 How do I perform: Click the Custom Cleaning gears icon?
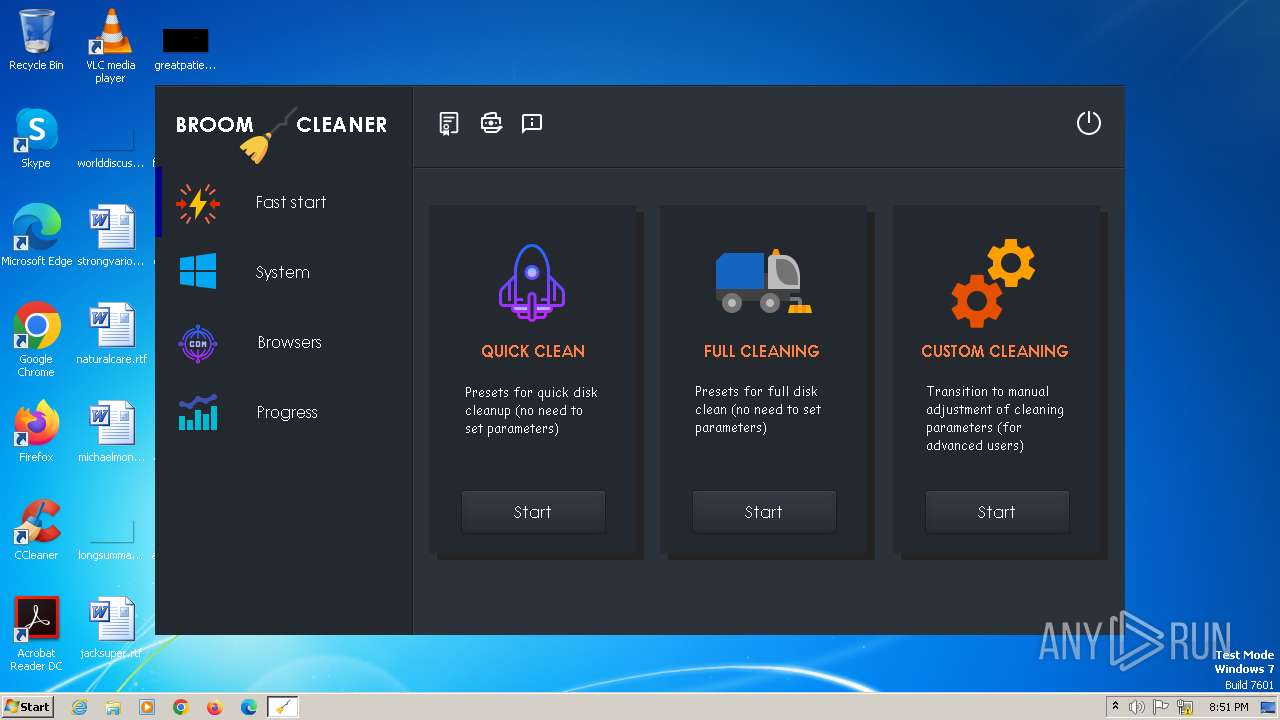click(x=993, y=283)
